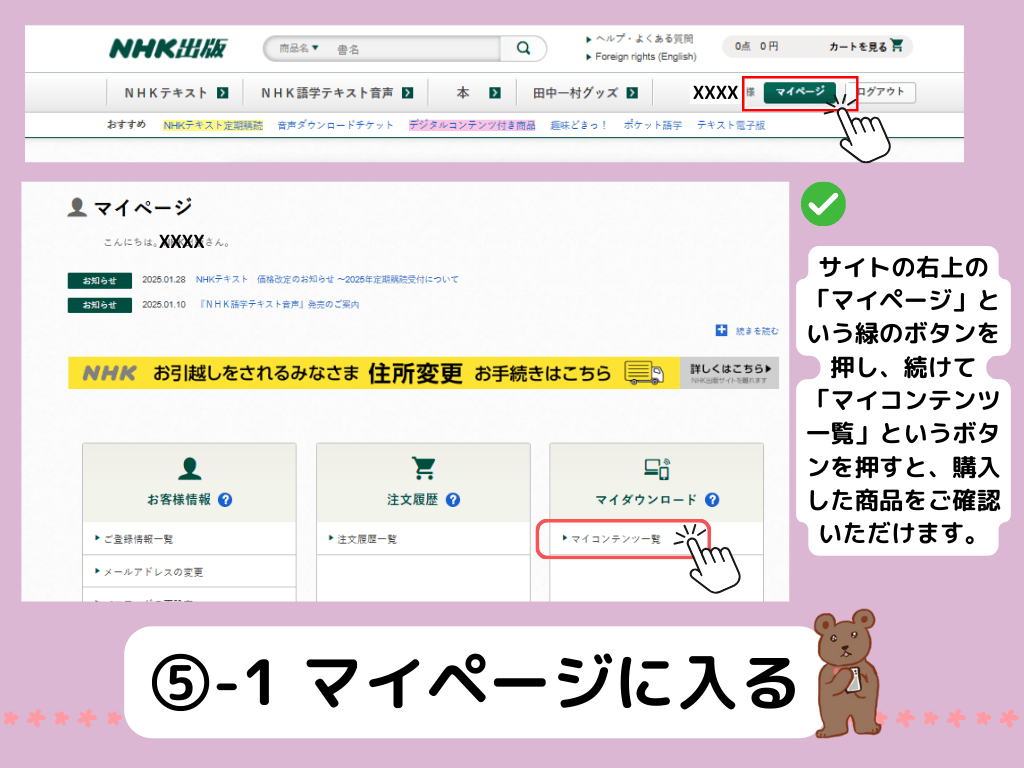Screen dimensions: 1024x768
Task: Click お知らせ badge dated 2025.01.28
Action: (100, 281)
